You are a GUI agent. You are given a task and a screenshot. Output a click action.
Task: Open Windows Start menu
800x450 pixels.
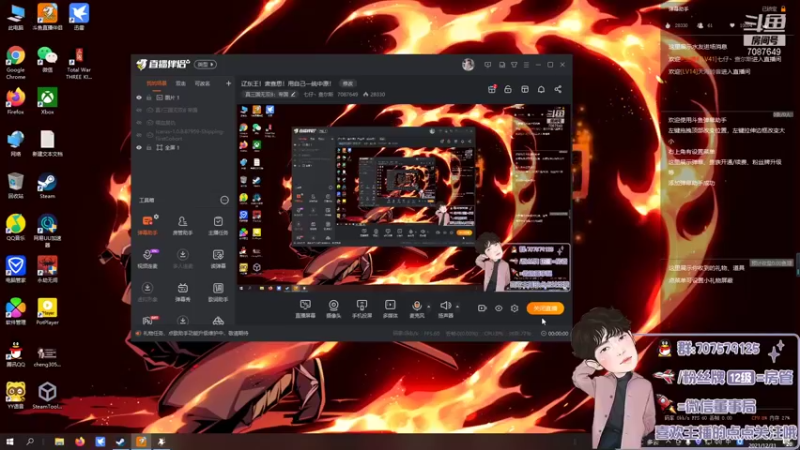pyautogui.click(x=10, y=442)
